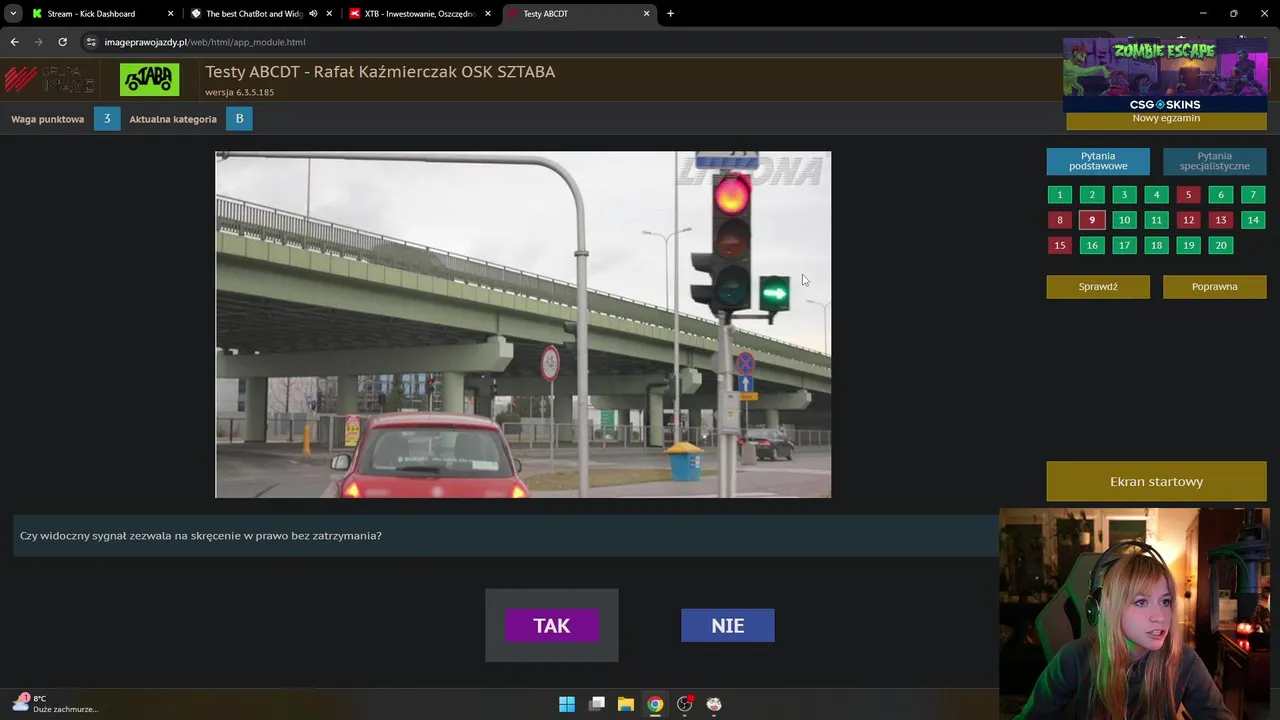Image resolution: width=1280 pixels, height=720 pixels.
Task: Show Pytania specjalistyczne questions
Action: pos(1214,161)
